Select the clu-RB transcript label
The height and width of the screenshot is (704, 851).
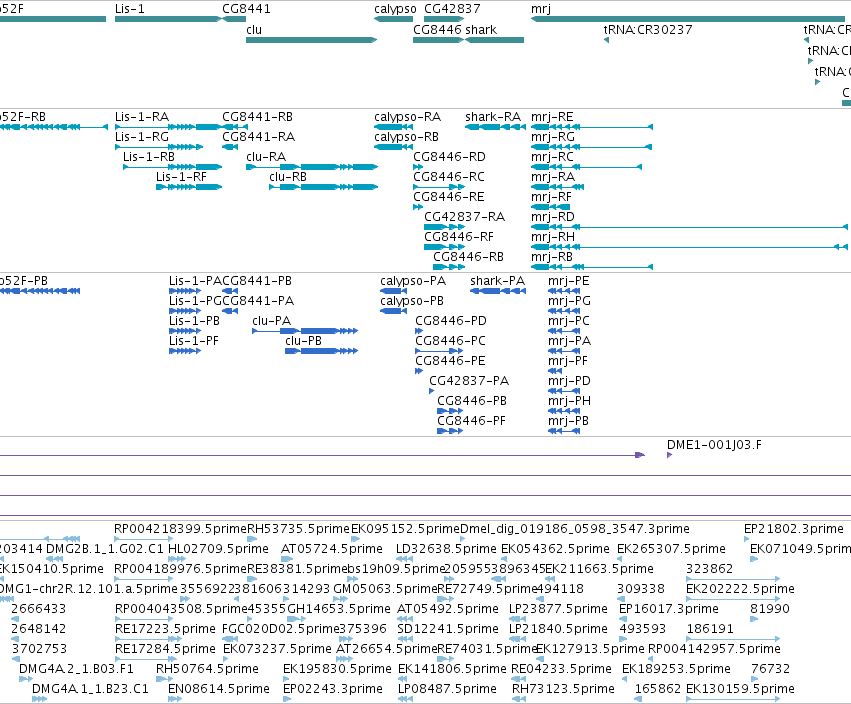[x=288, y=177]
